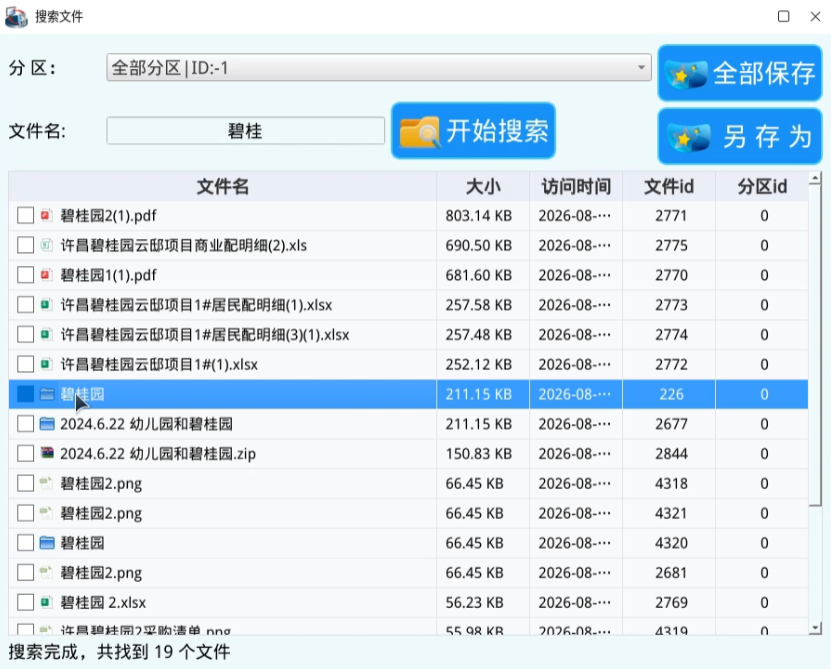Check the box for 碧桂园2(1).pdf

pos(25,215)
